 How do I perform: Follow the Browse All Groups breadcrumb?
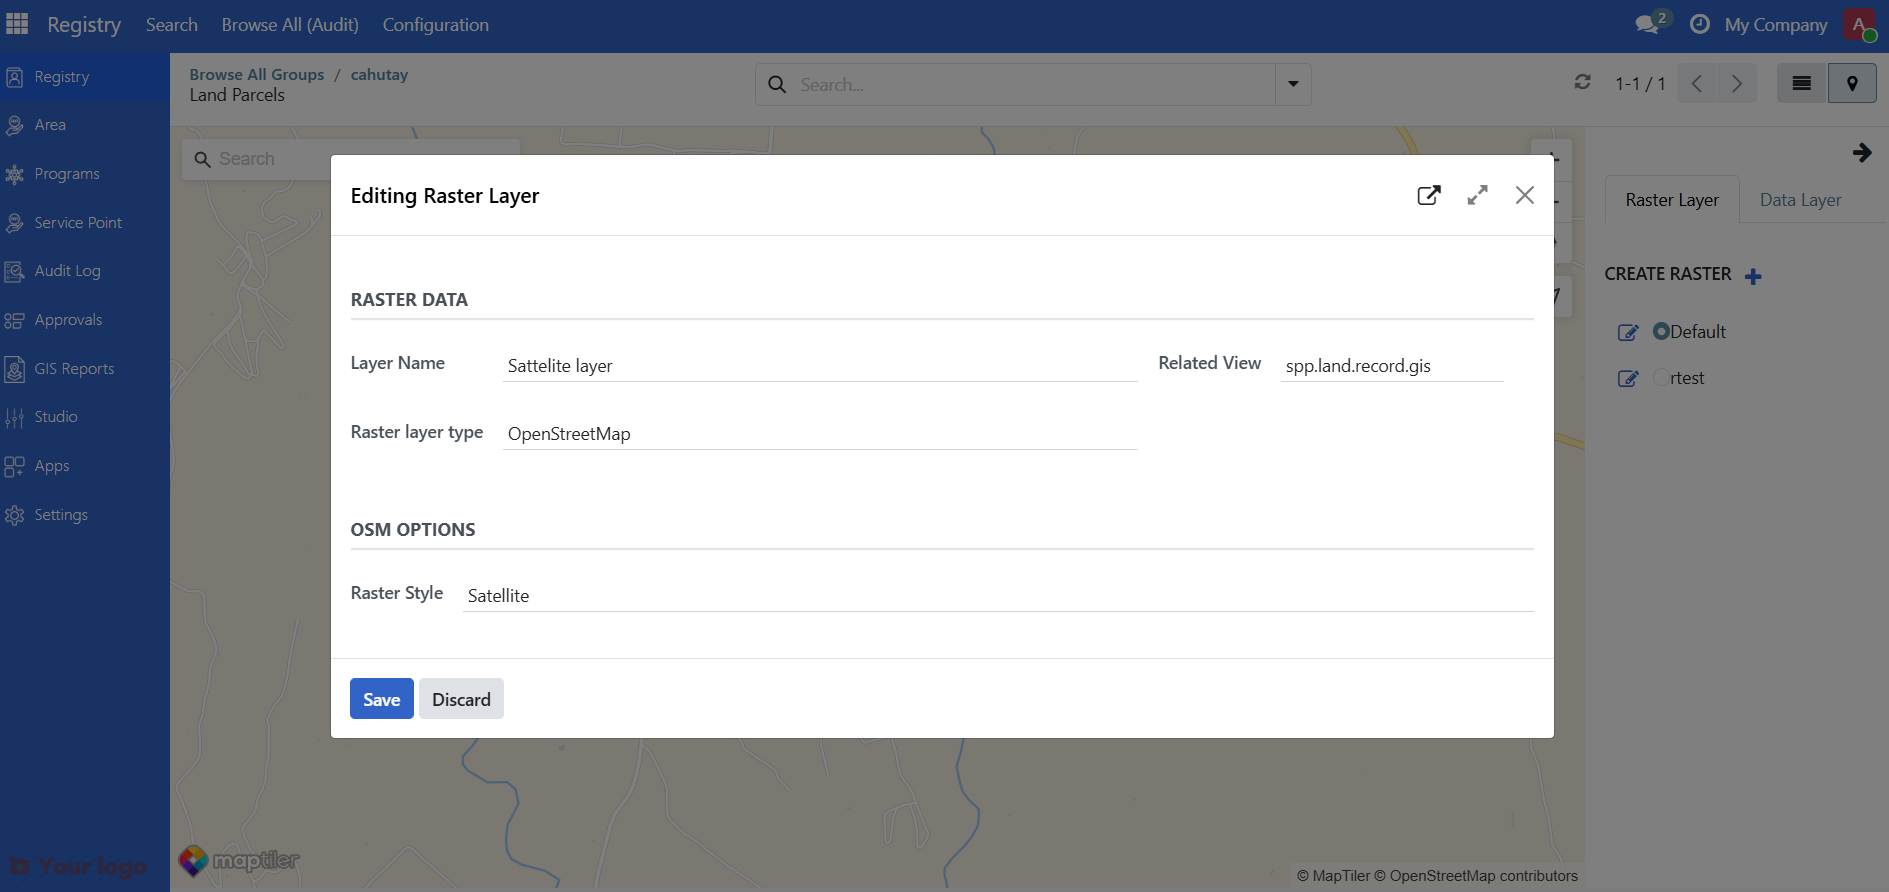coord(257,75)
